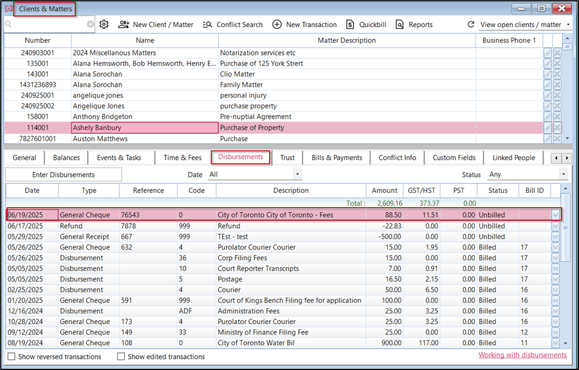
Task: Click the Enter Disbursements button
Action: pyautogui.click(x=64, y=175)
